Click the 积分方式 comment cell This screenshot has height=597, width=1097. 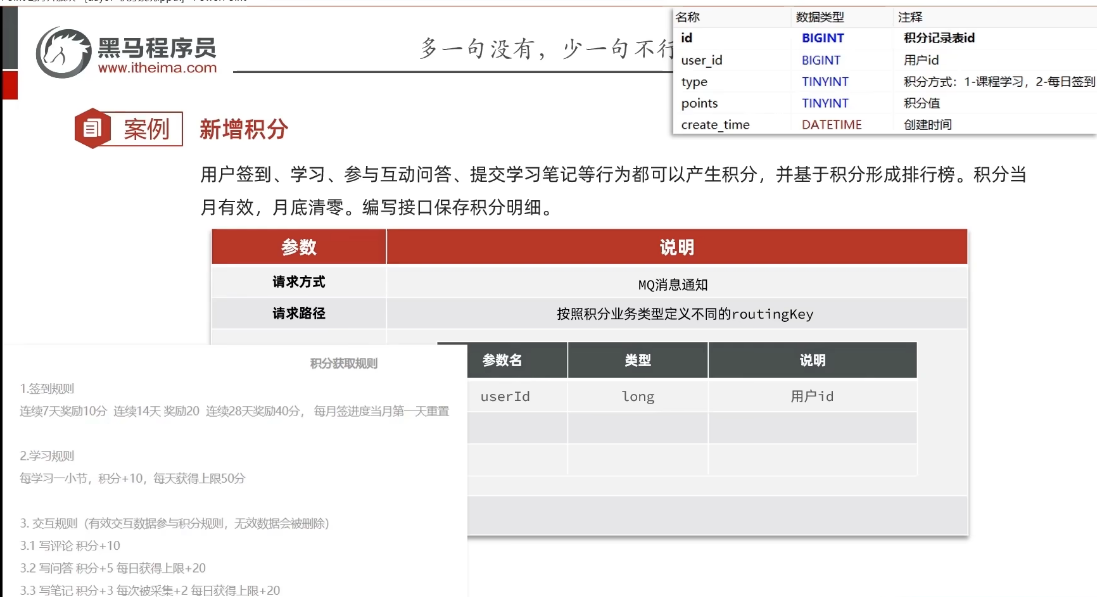(x=999, y=82)
